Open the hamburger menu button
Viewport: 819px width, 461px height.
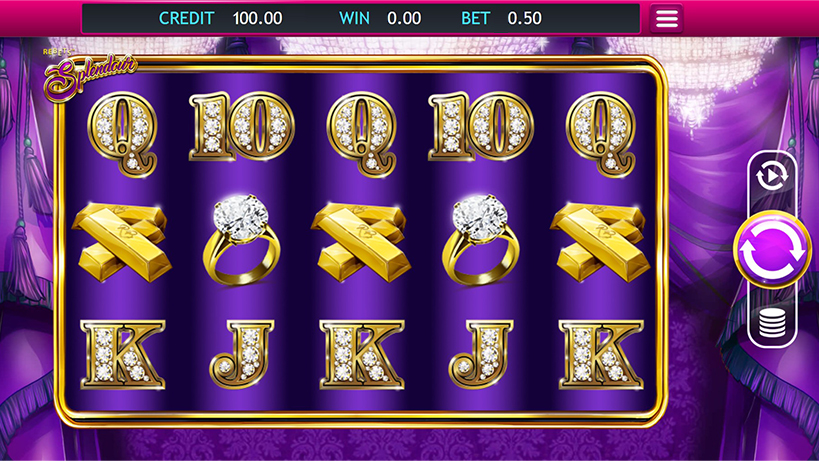(x=666, y=19)
